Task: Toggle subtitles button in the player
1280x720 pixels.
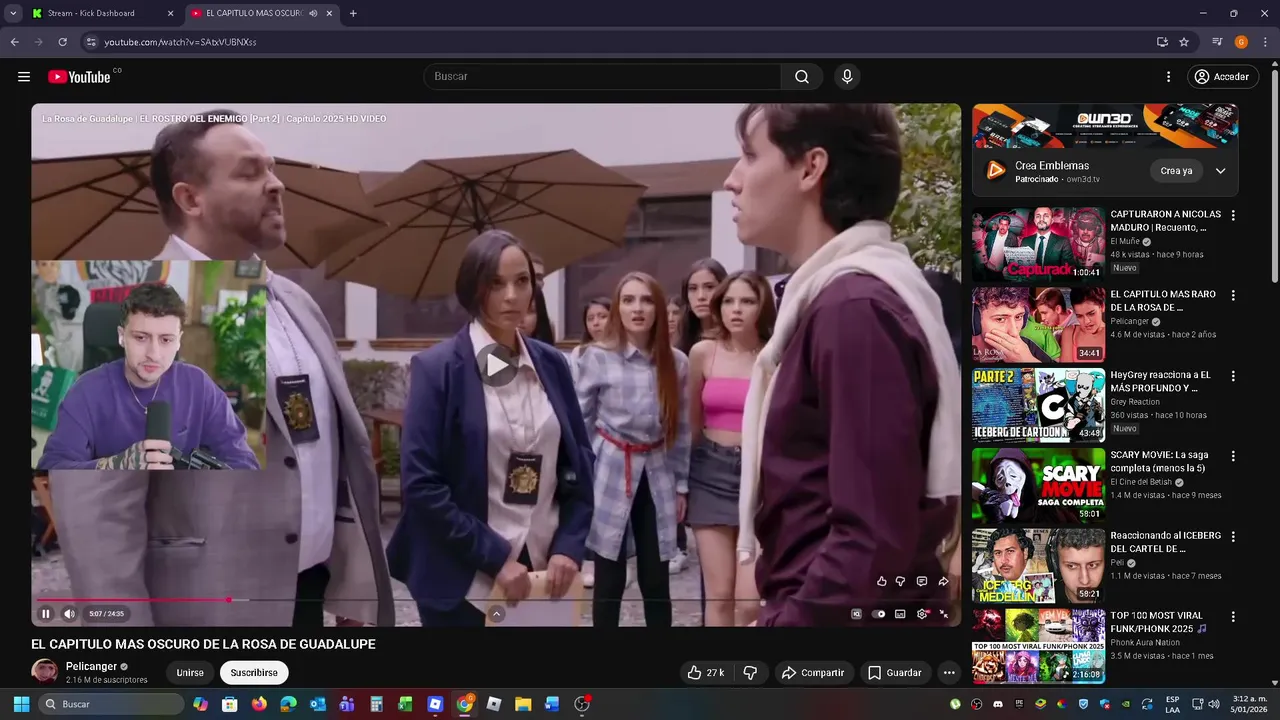Action: point(900,614)
